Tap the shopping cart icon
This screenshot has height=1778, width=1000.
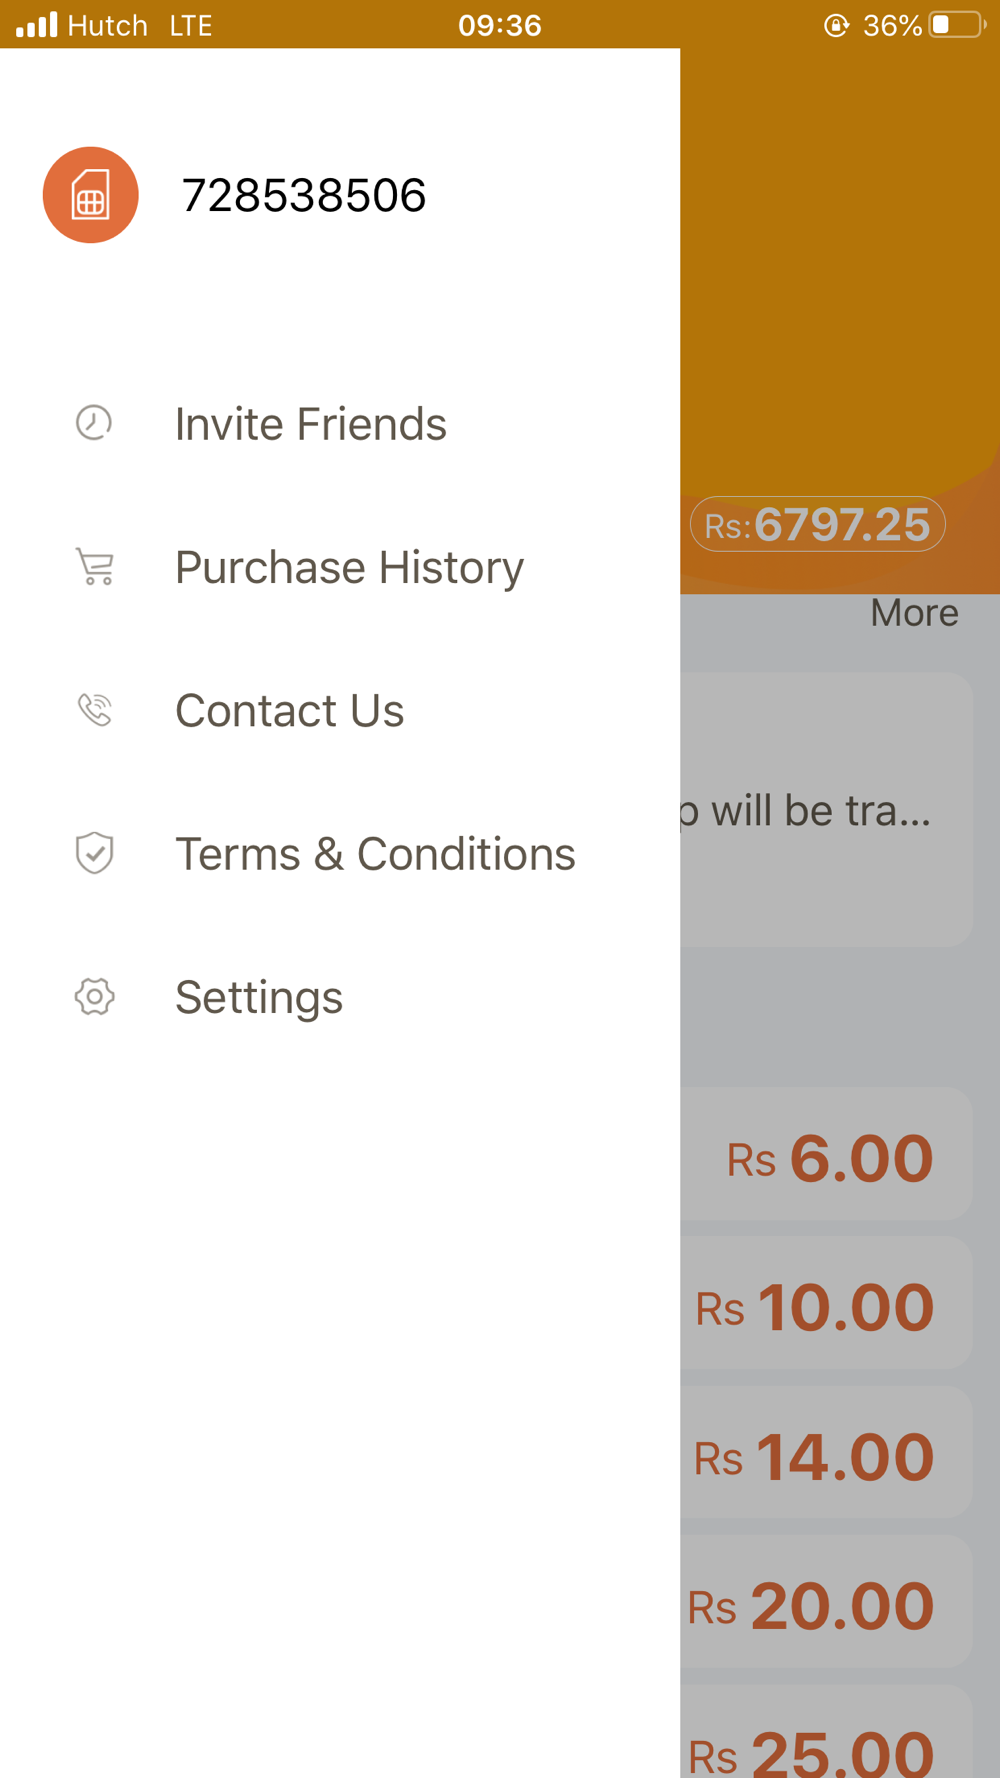(x=95, y=567)
